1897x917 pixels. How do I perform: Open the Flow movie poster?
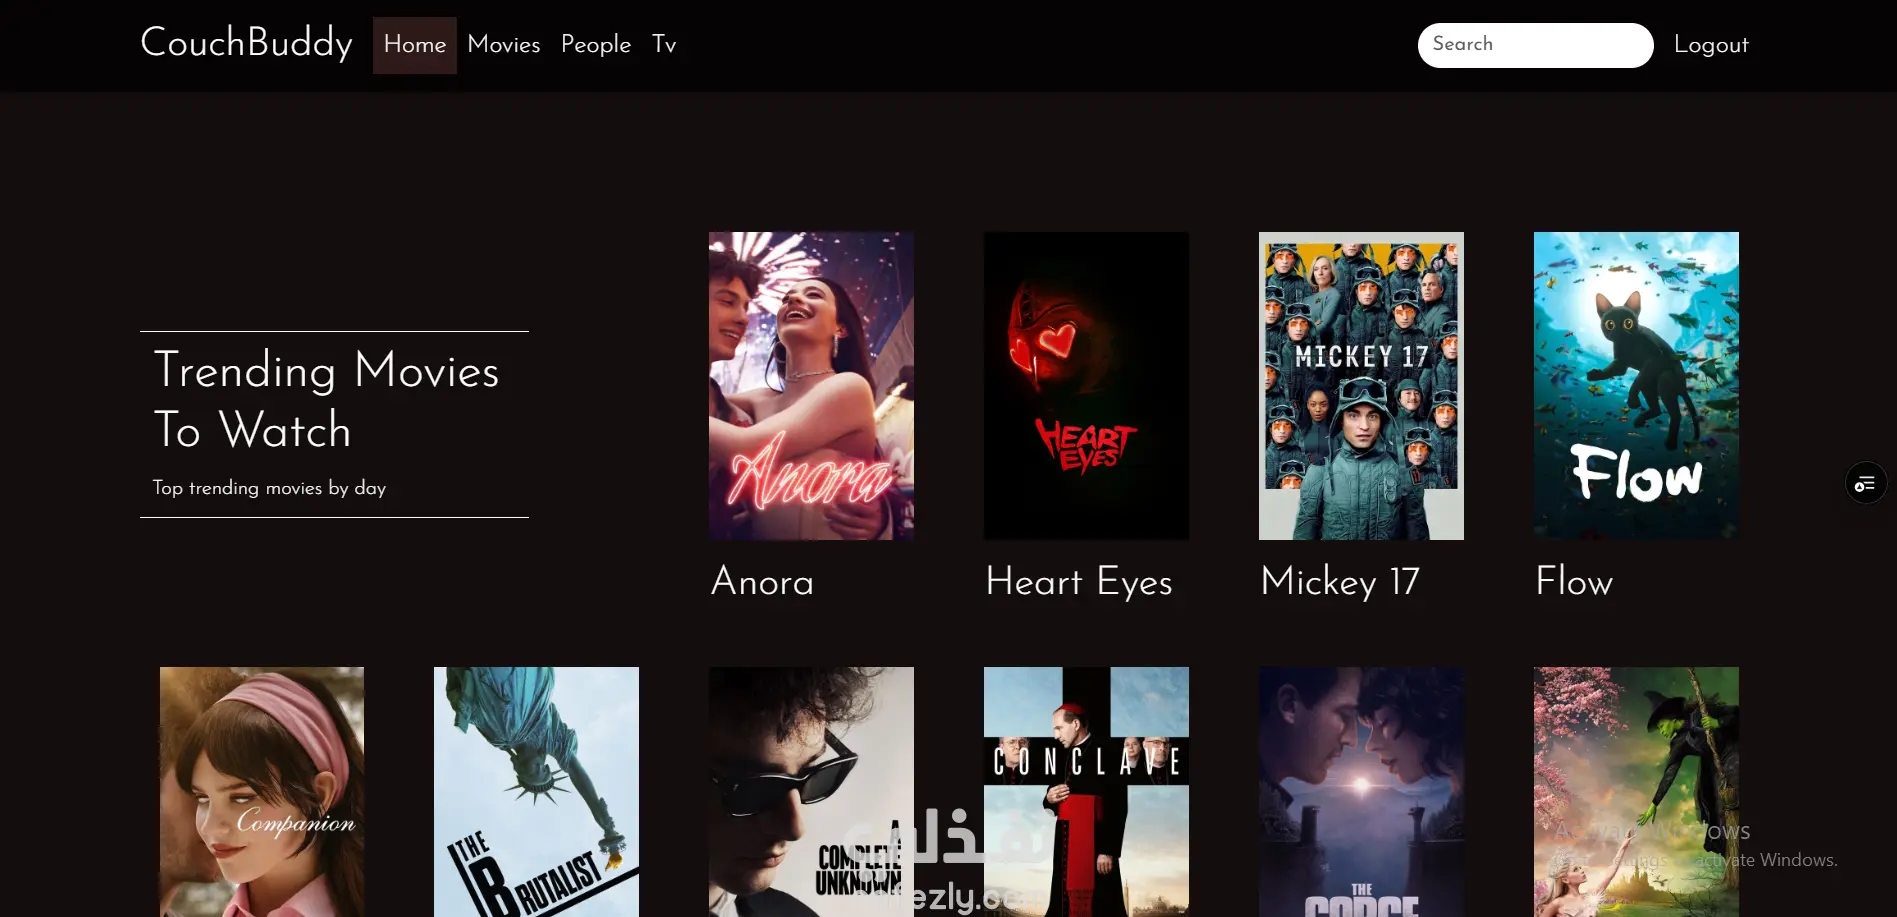pyautogui.click(x=1636, y=386)
